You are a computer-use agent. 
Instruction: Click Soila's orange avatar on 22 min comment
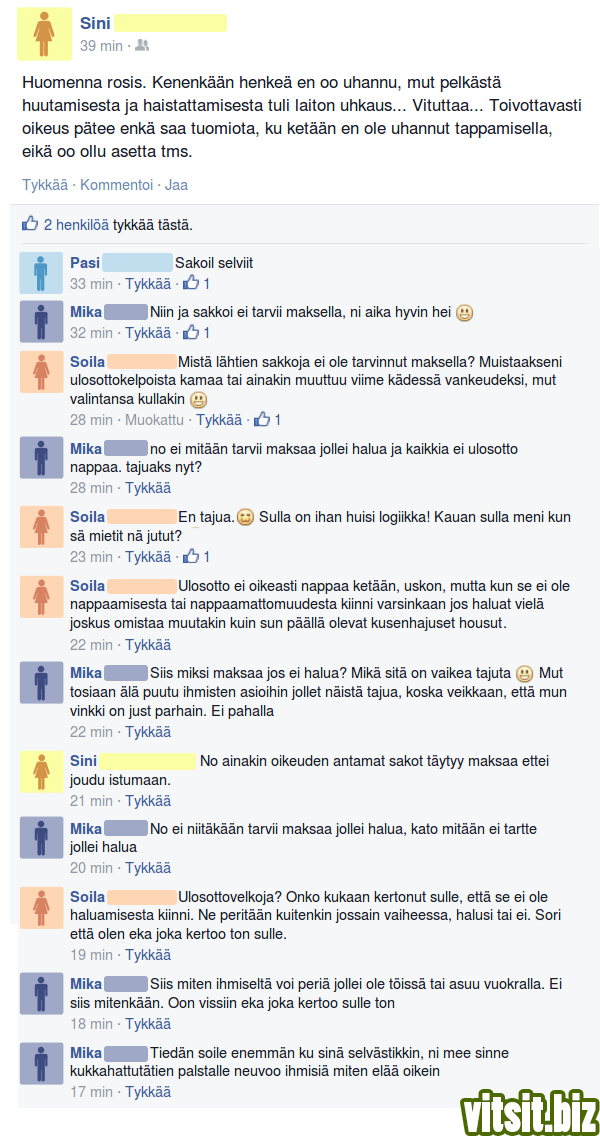pos(41,597)
